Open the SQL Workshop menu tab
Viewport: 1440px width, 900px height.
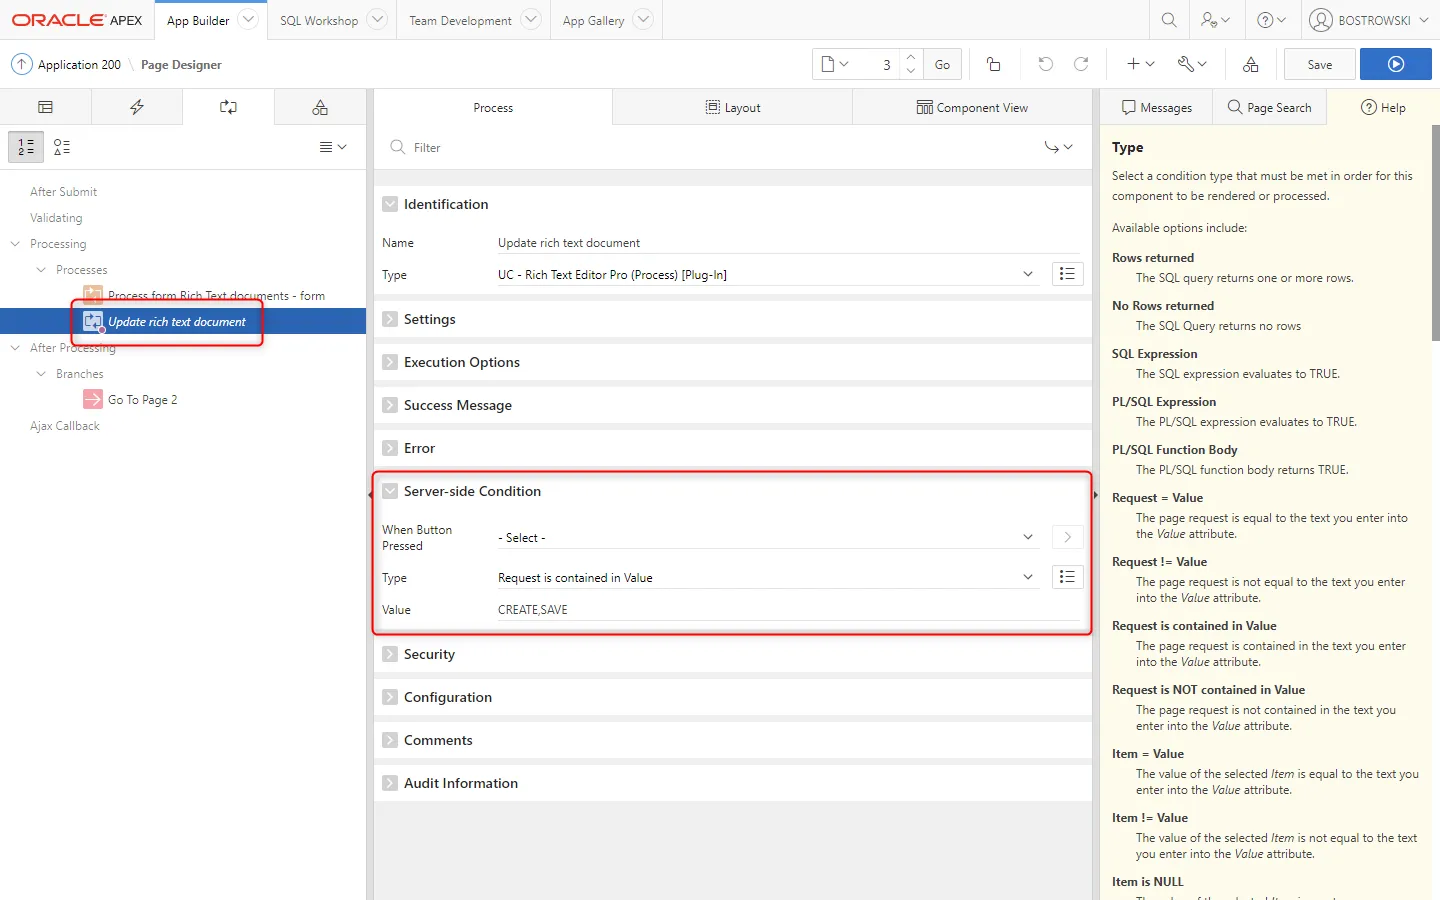pos(318,20)
